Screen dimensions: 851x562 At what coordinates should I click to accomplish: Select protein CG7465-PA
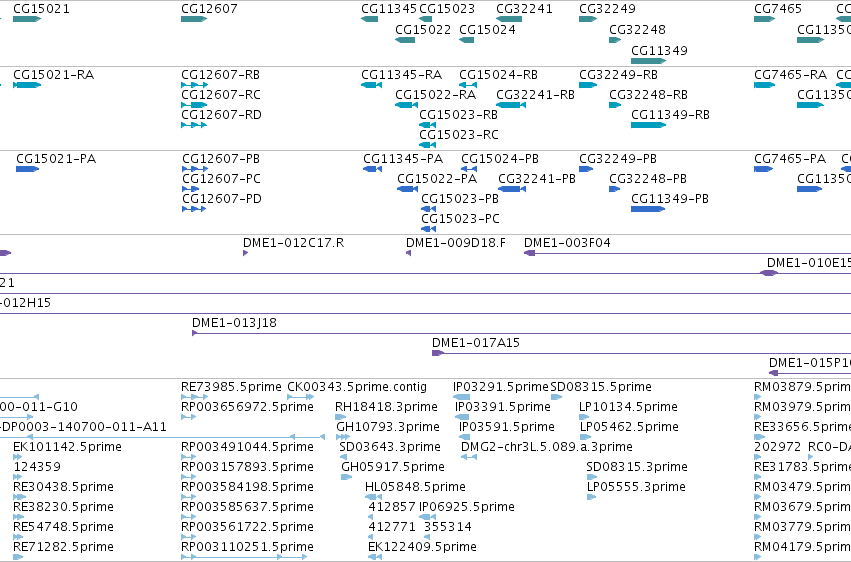tap(763, 169)
